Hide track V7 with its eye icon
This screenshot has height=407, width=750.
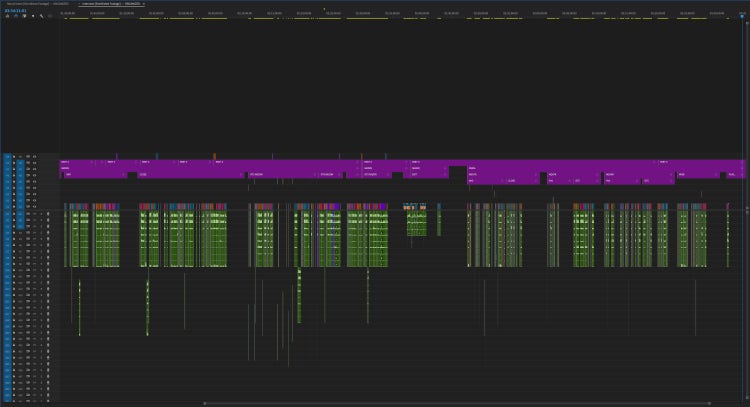click(34, 169)
